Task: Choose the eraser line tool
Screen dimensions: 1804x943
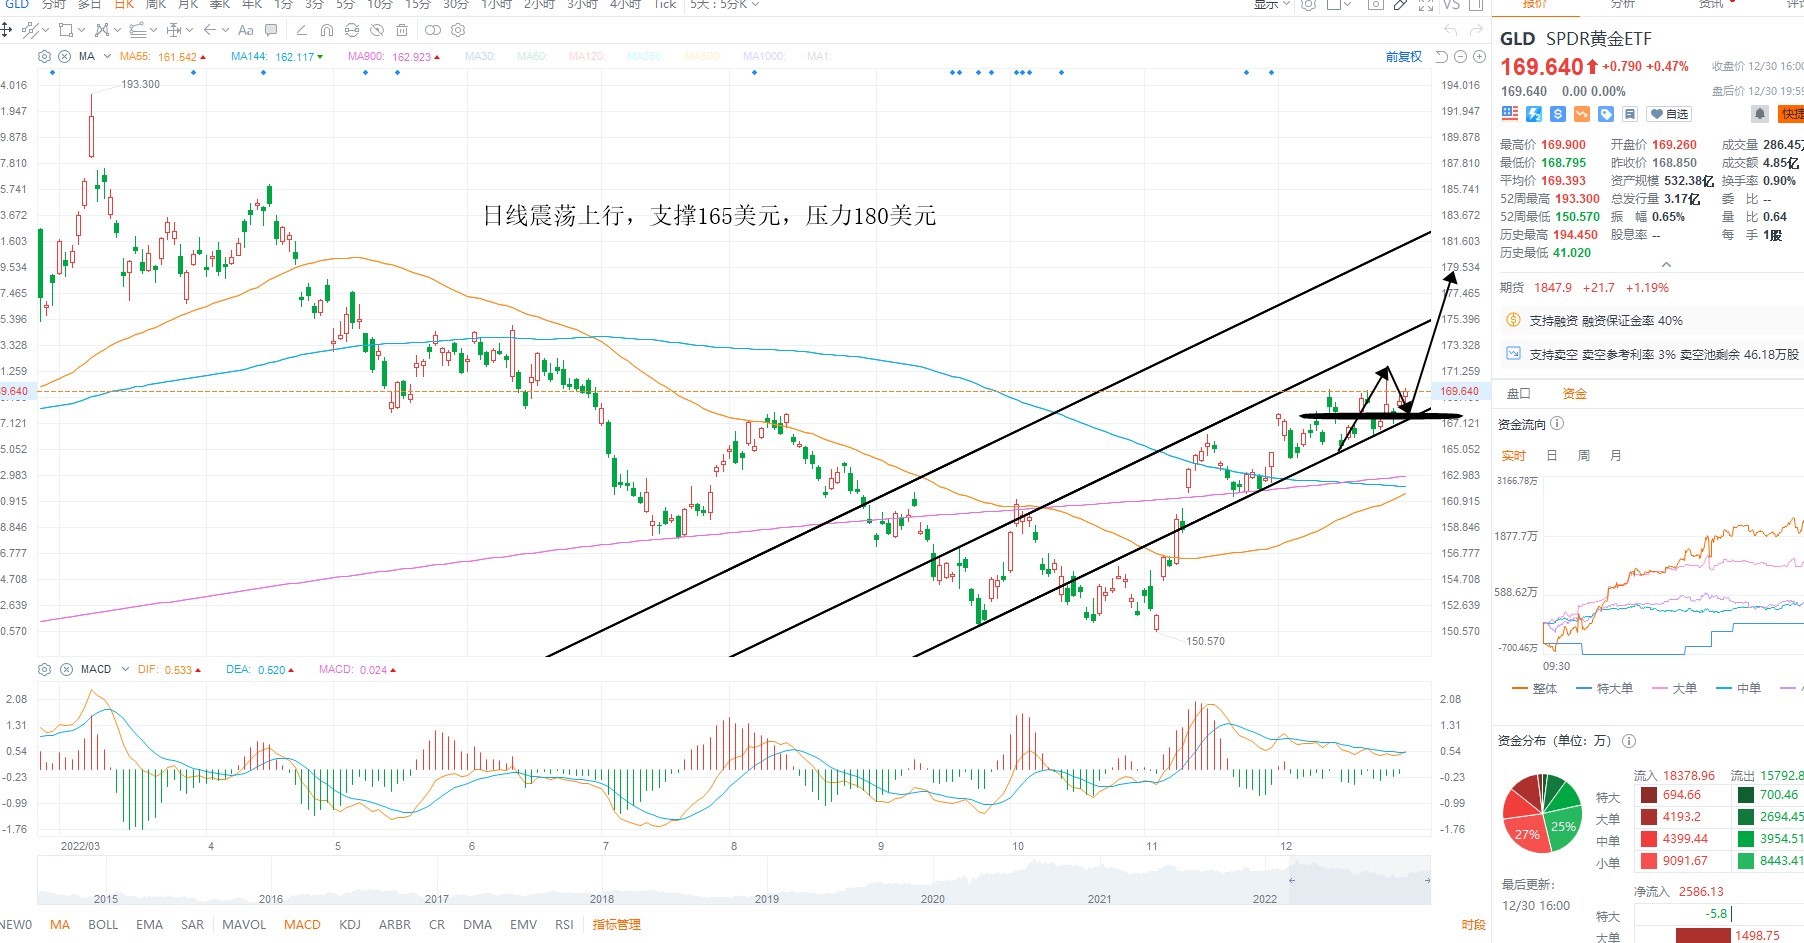Action: tap(302, 30)
